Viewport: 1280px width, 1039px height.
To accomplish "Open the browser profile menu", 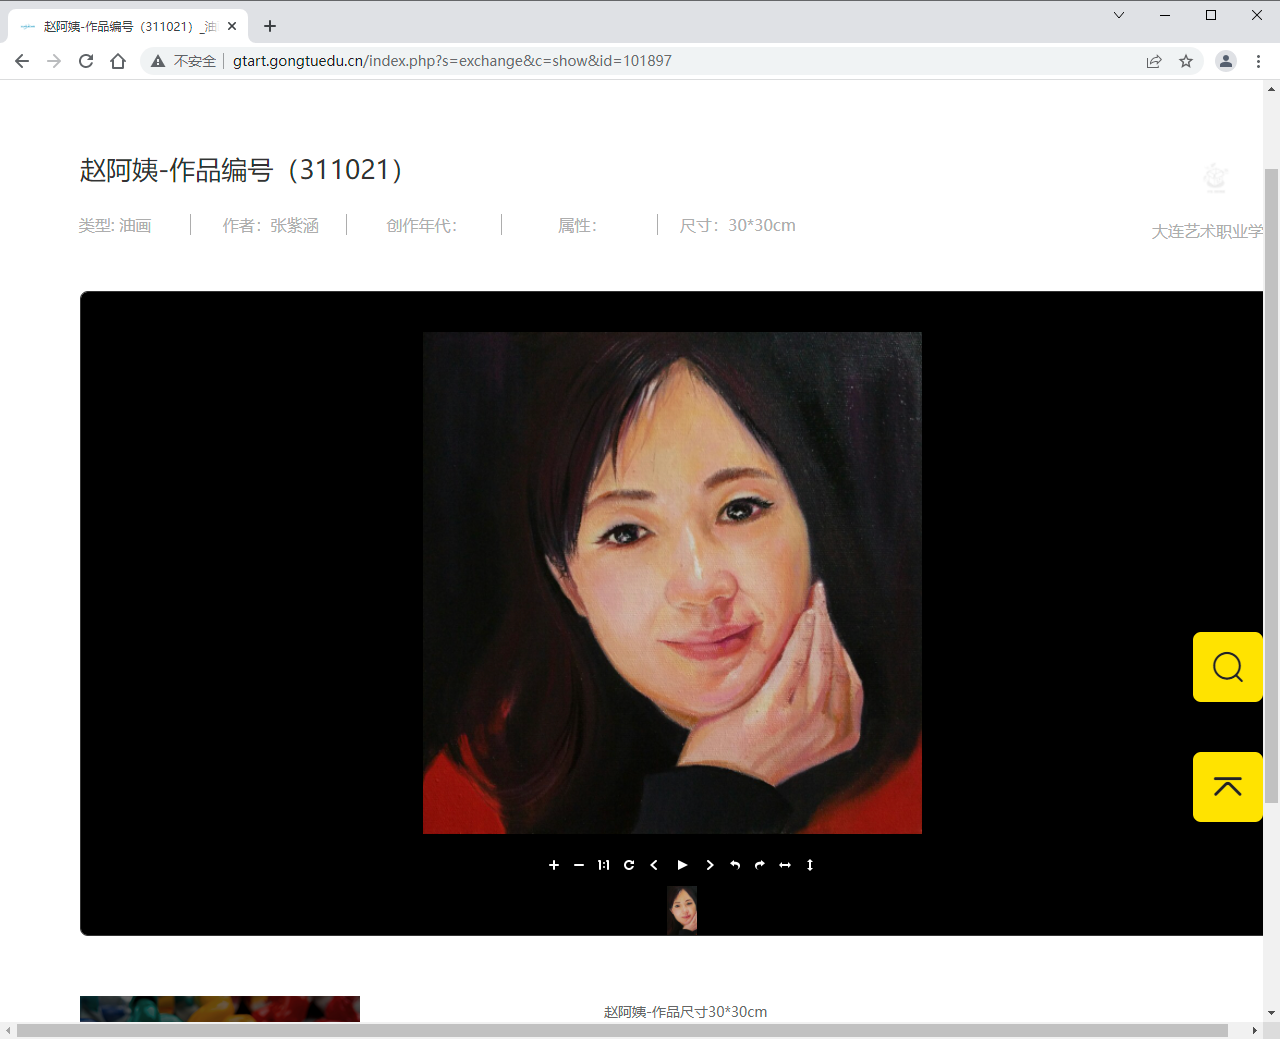I will (1226, 61).
